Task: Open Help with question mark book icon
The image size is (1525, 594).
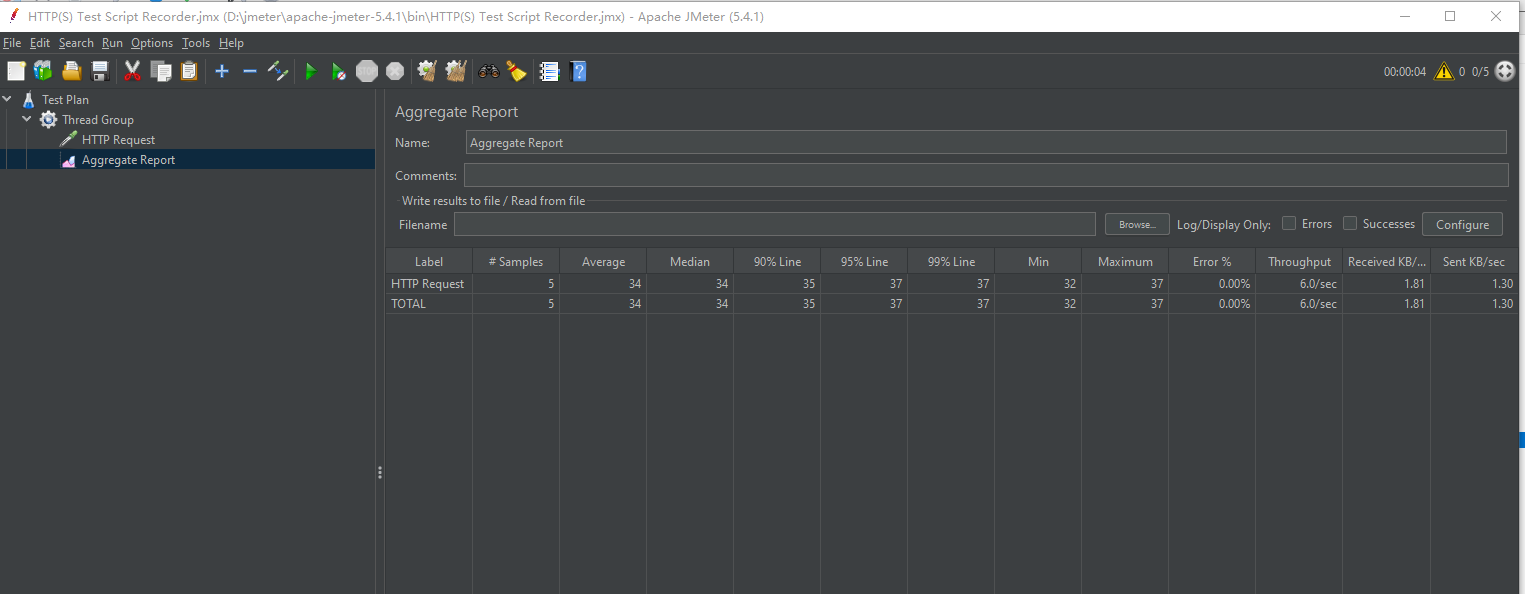Action: point(578,71)
